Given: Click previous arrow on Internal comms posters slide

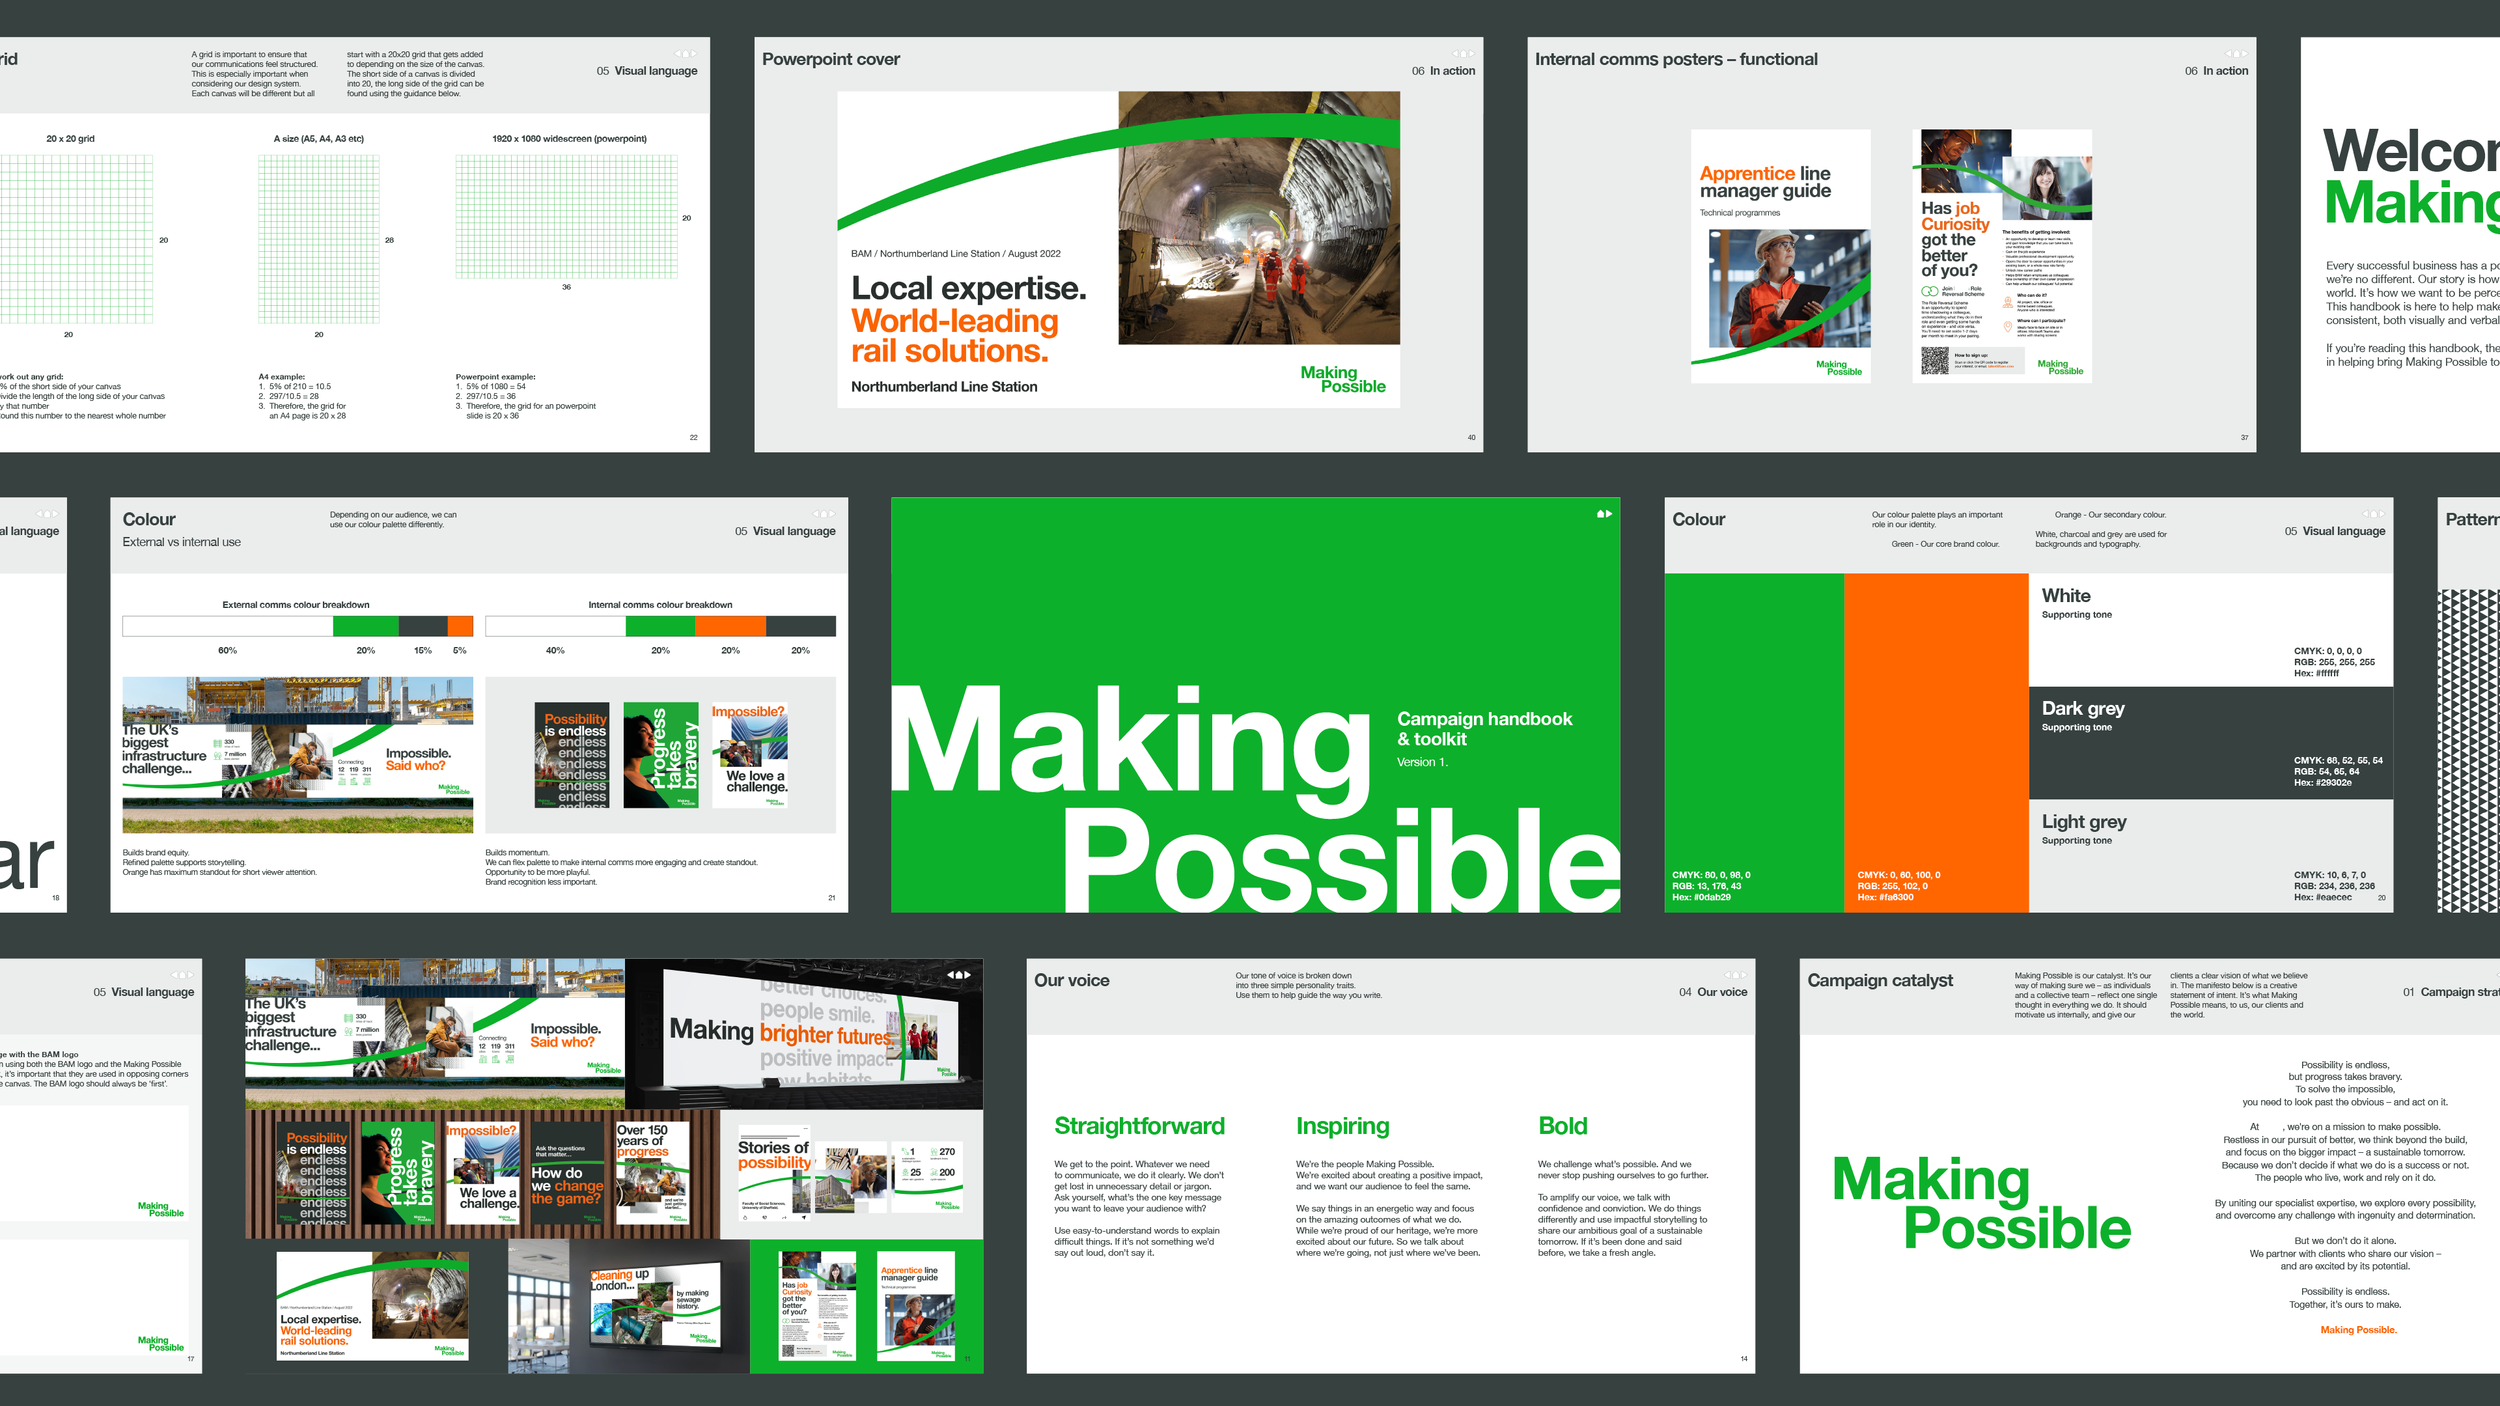Looking at the screenshot, I should tap(2228, 54).
